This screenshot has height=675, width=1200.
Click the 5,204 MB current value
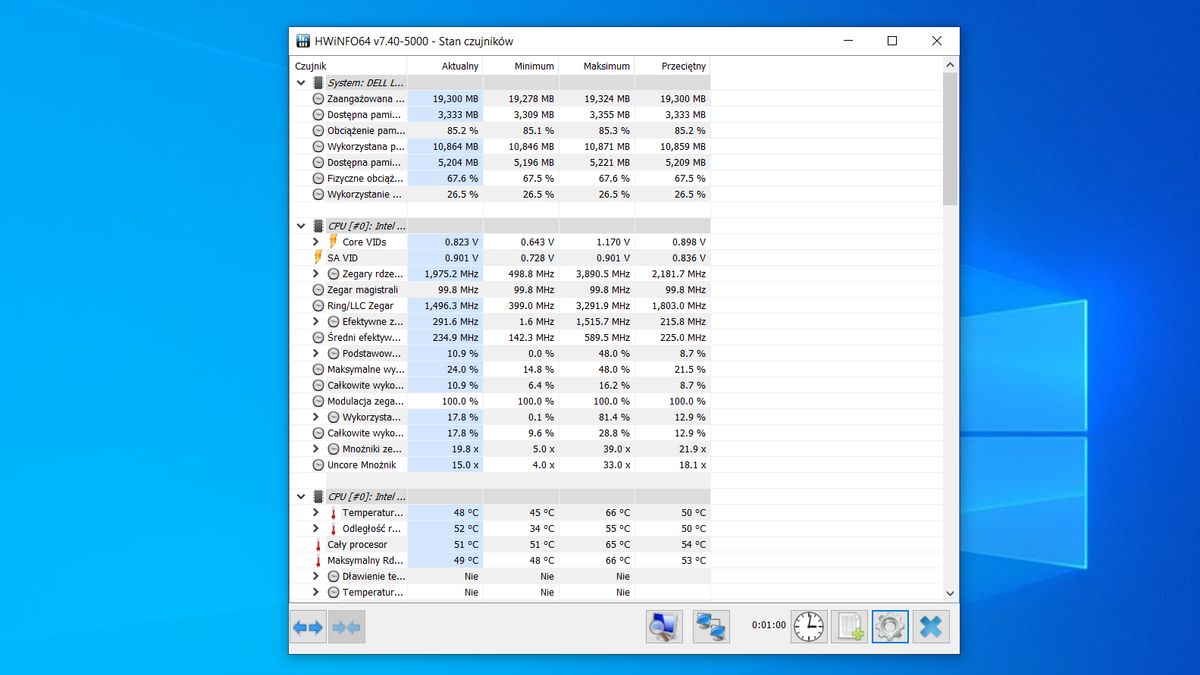pyautogui.click(x=458, y=162)
